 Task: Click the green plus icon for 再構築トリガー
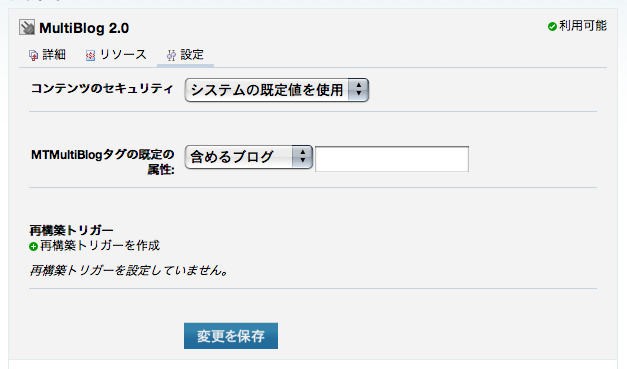[x=34, y=247]
